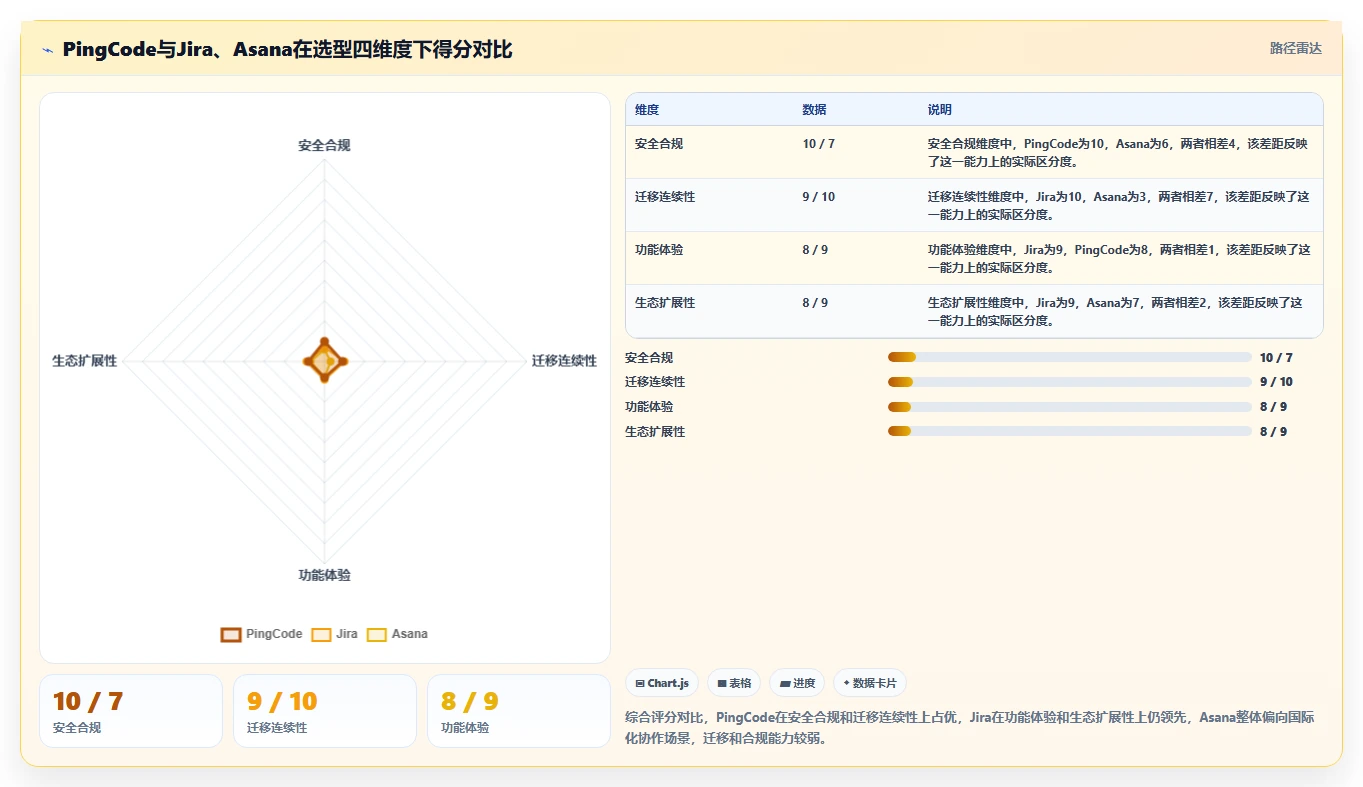Image resolution: width=1363 pixels, height=787 pixels.
Task: Click the radar chart center data point
Action: (325, 361)
